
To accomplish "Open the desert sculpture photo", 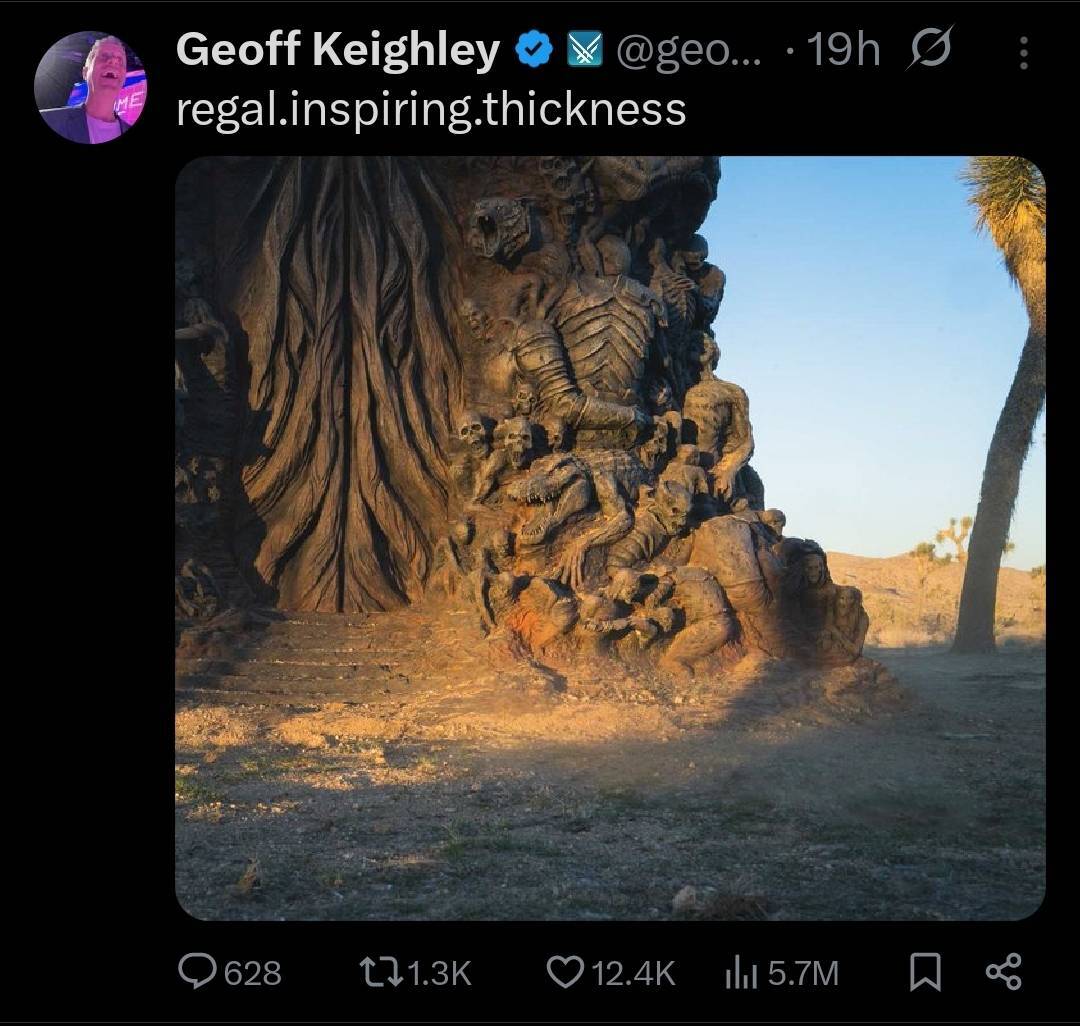I will pos(610,538).
